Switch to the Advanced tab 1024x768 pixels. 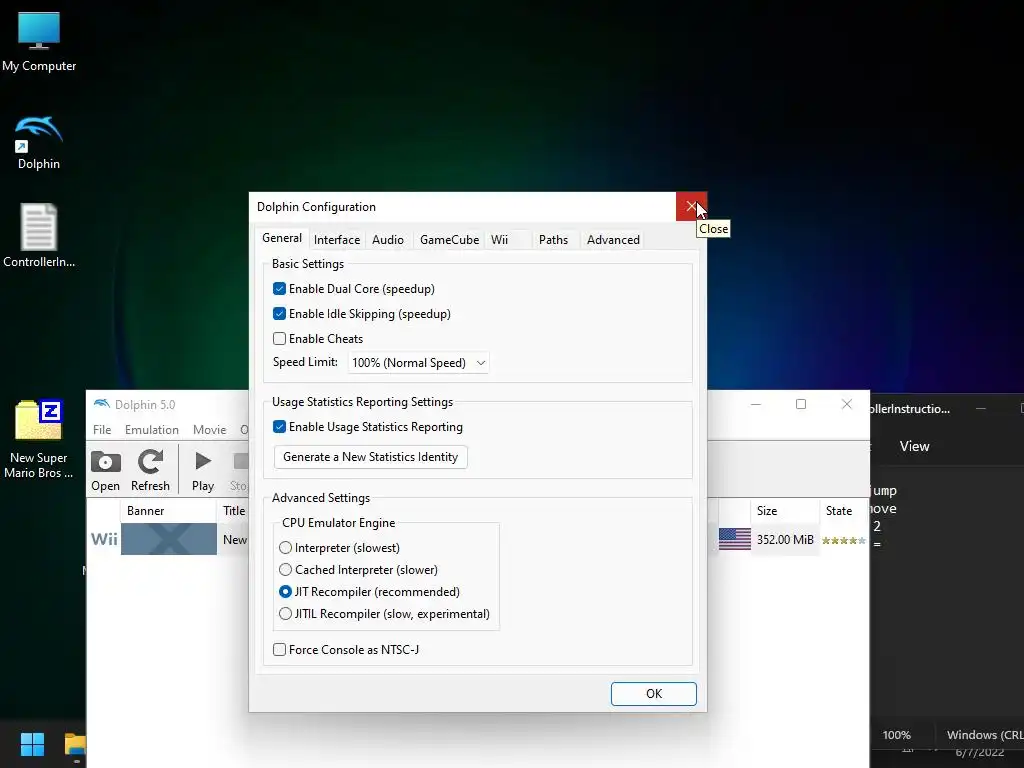[613, 240]
